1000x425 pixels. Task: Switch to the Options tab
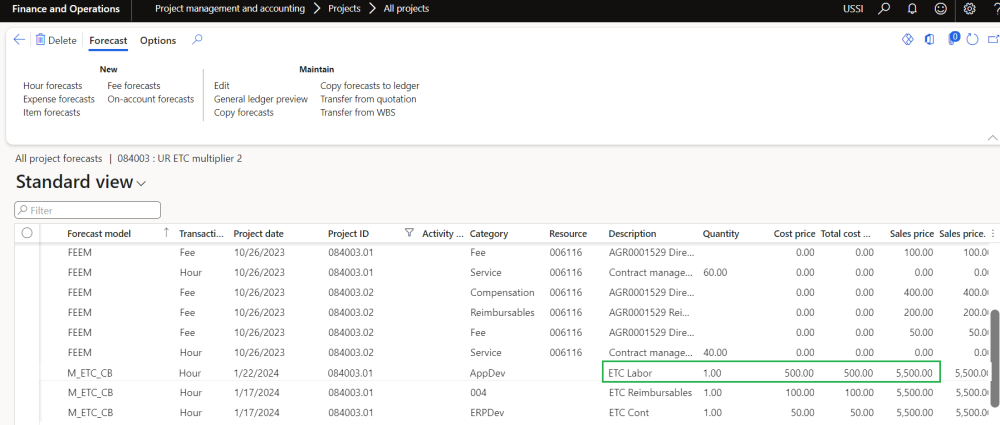158,41
